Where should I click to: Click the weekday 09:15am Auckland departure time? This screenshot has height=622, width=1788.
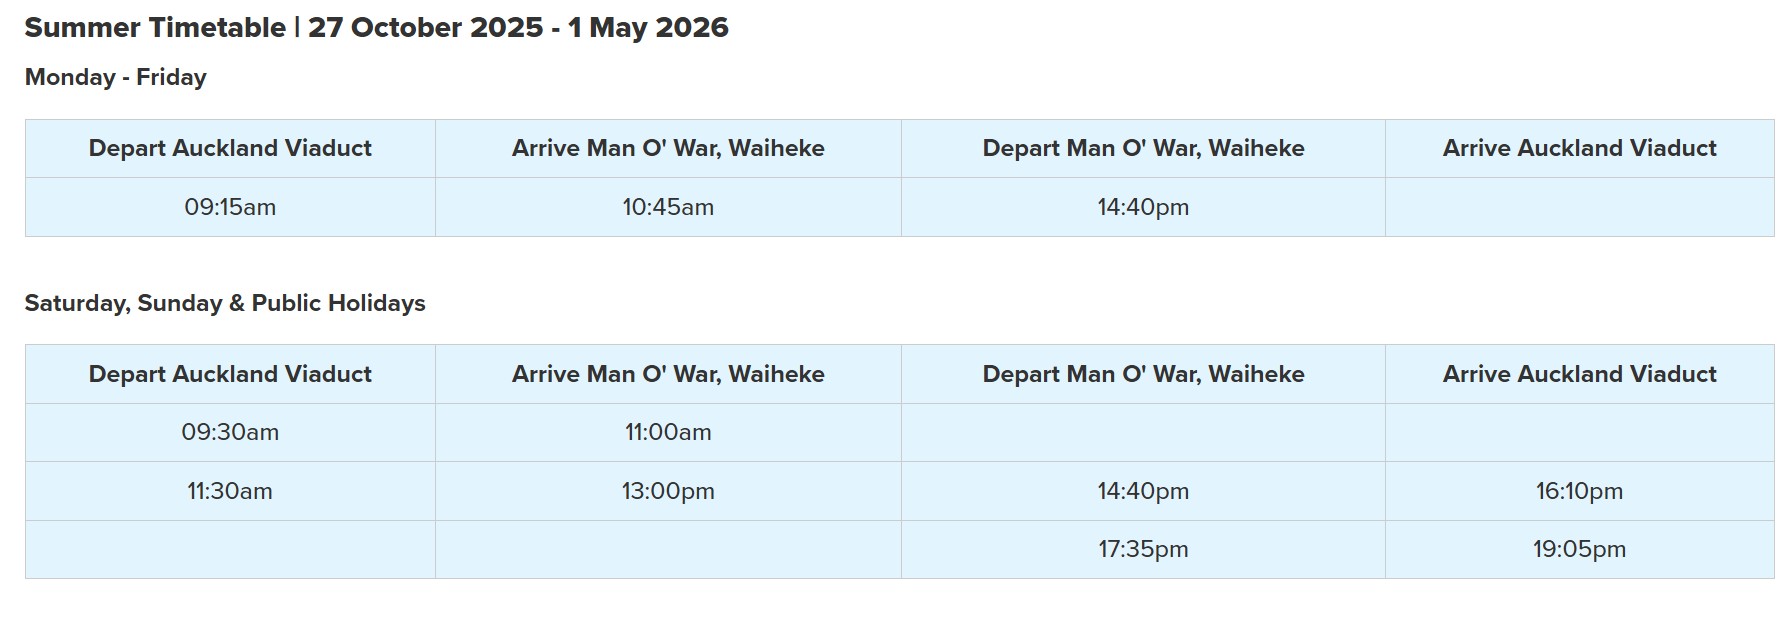[230, 207]
